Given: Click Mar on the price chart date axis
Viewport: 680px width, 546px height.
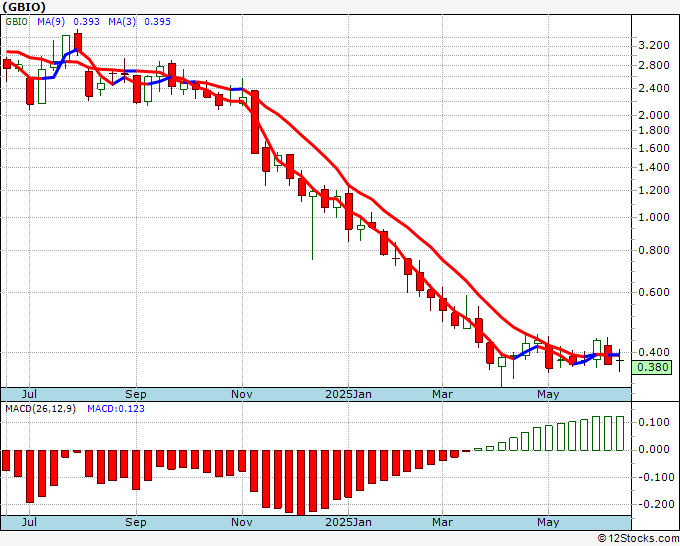Looking at the screenshot, I should (x=442, y=394).
